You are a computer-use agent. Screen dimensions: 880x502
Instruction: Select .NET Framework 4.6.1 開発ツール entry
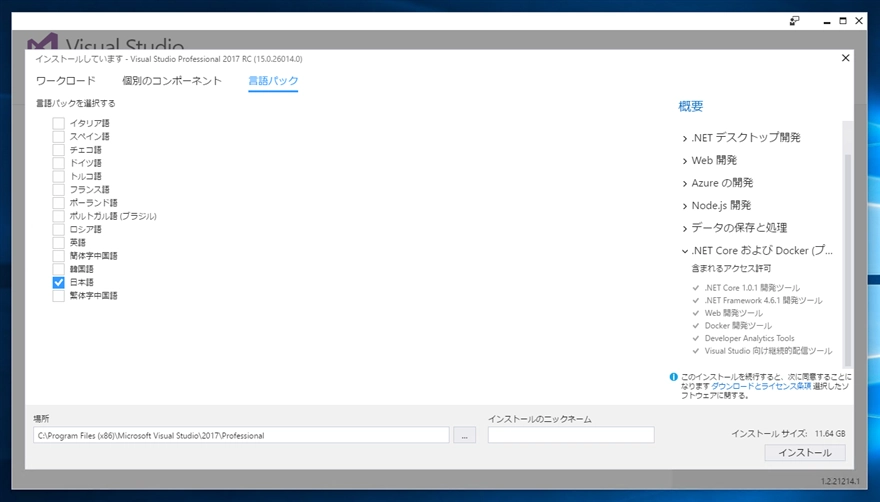point(763,300)
